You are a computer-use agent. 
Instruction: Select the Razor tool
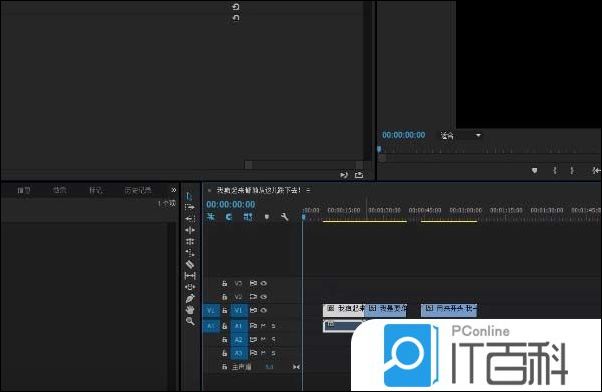(x=190, y=264)
